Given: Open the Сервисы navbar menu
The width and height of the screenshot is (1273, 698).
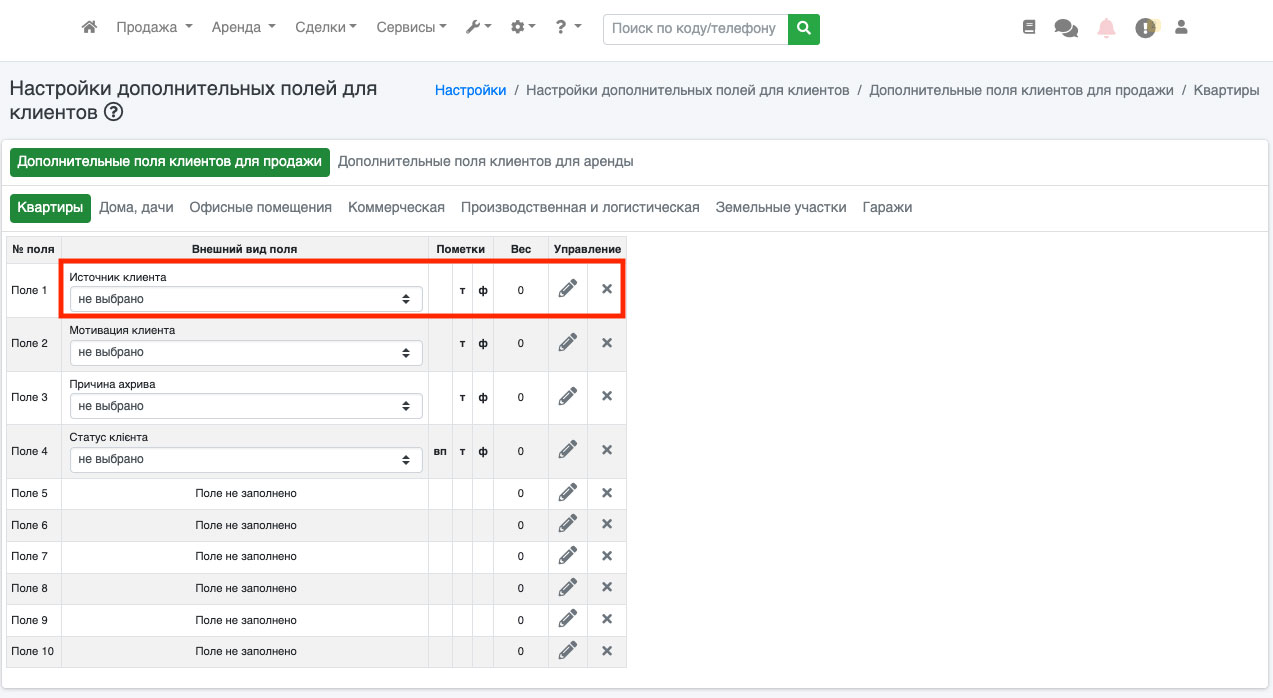Looking at the screenshot, I should [x=411, y=28].
